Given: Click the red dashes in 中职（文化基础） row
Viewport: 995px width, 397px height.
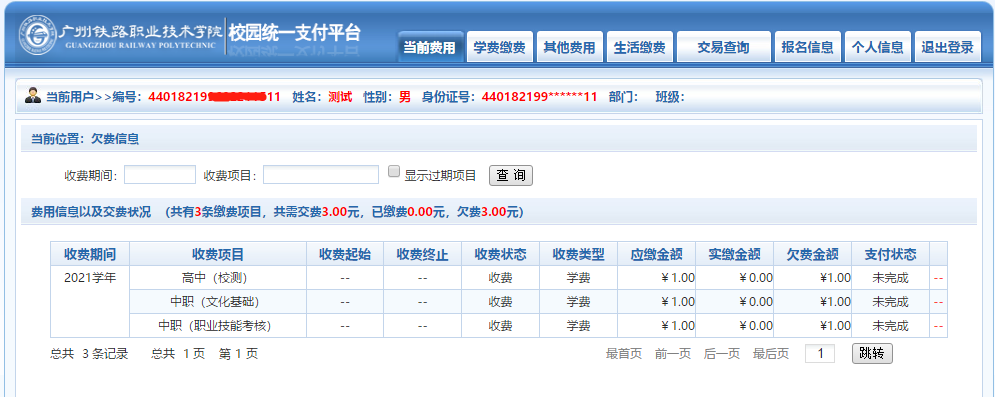Looking at the screenshot, I should pos(939,303).
